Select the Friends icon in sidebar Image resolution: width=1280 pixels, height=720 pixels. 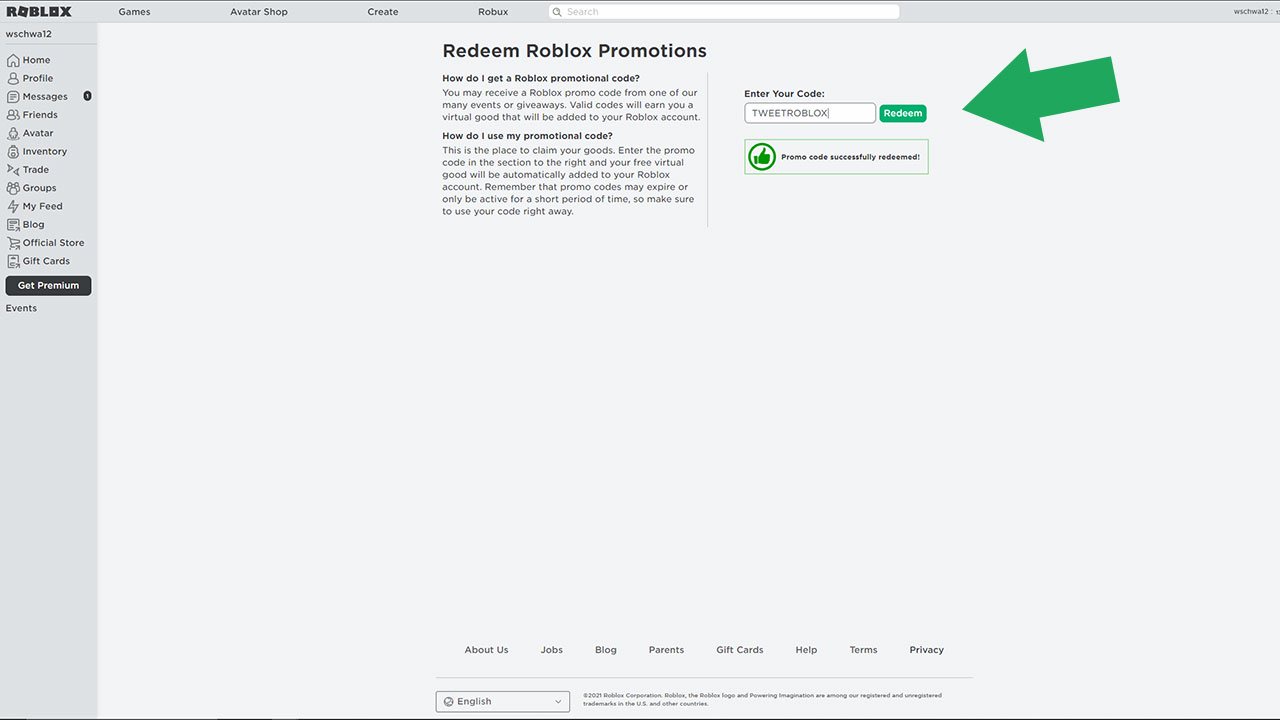tap(13, 115)
